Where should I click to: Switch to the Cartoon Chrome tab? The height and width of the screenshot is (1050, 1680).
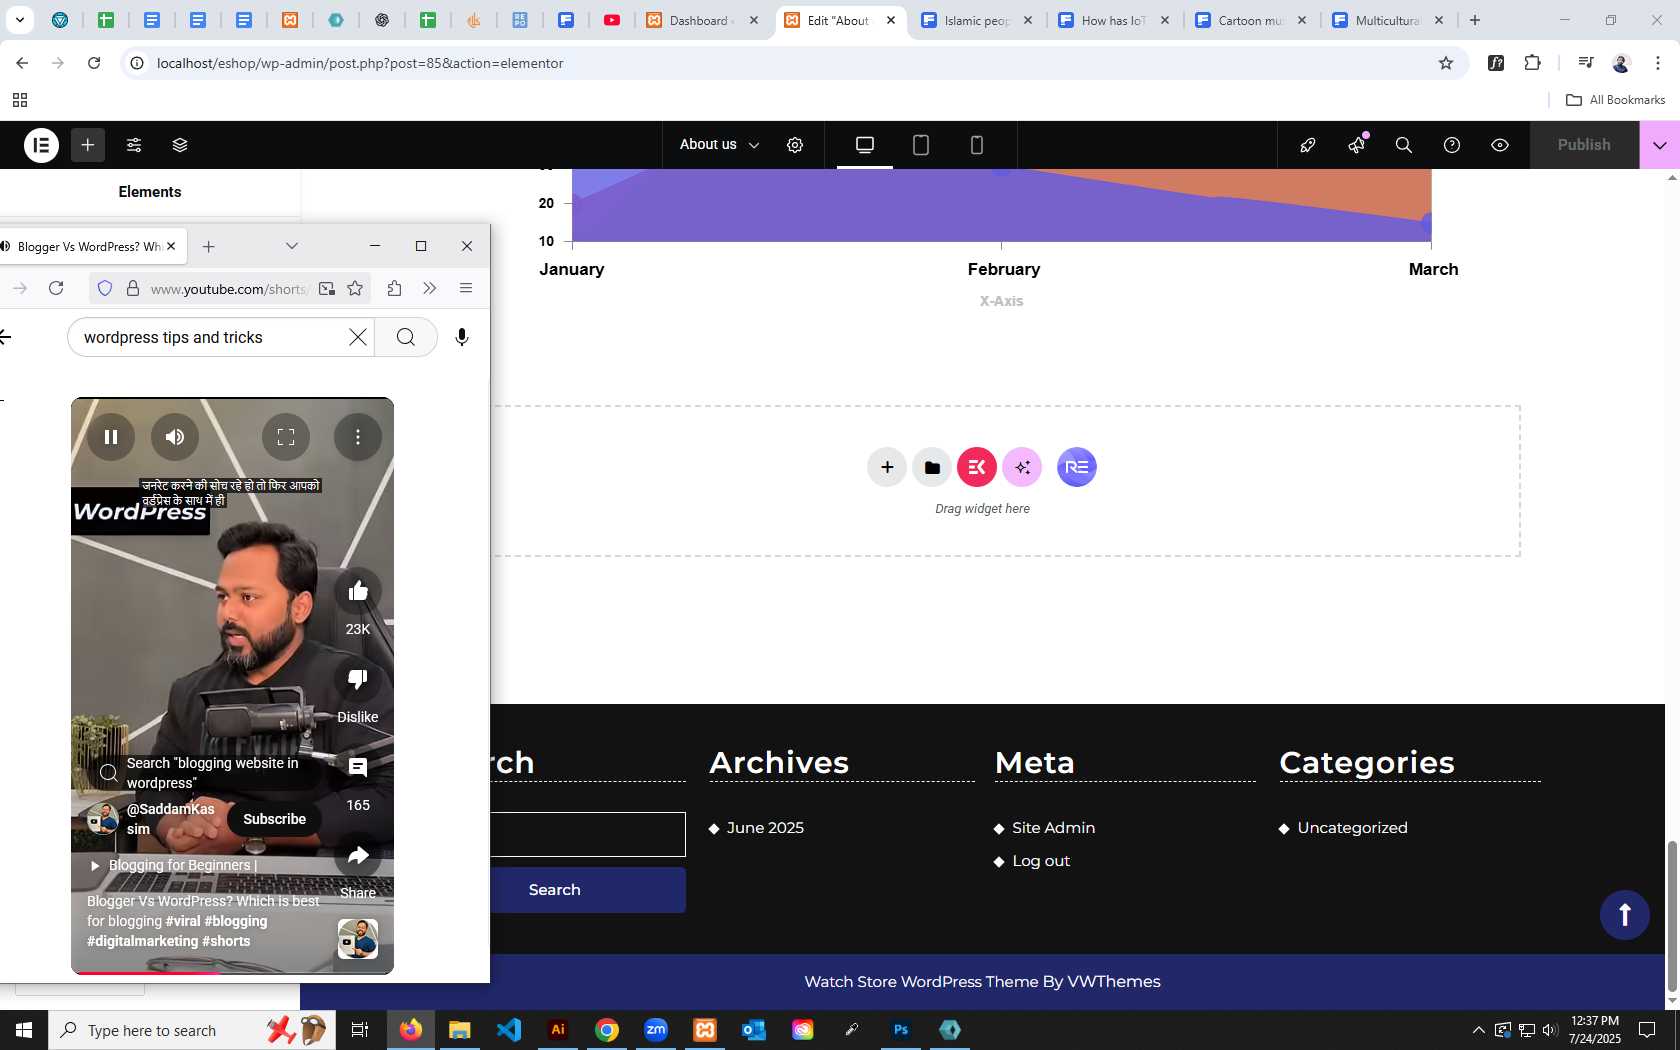1251,20
